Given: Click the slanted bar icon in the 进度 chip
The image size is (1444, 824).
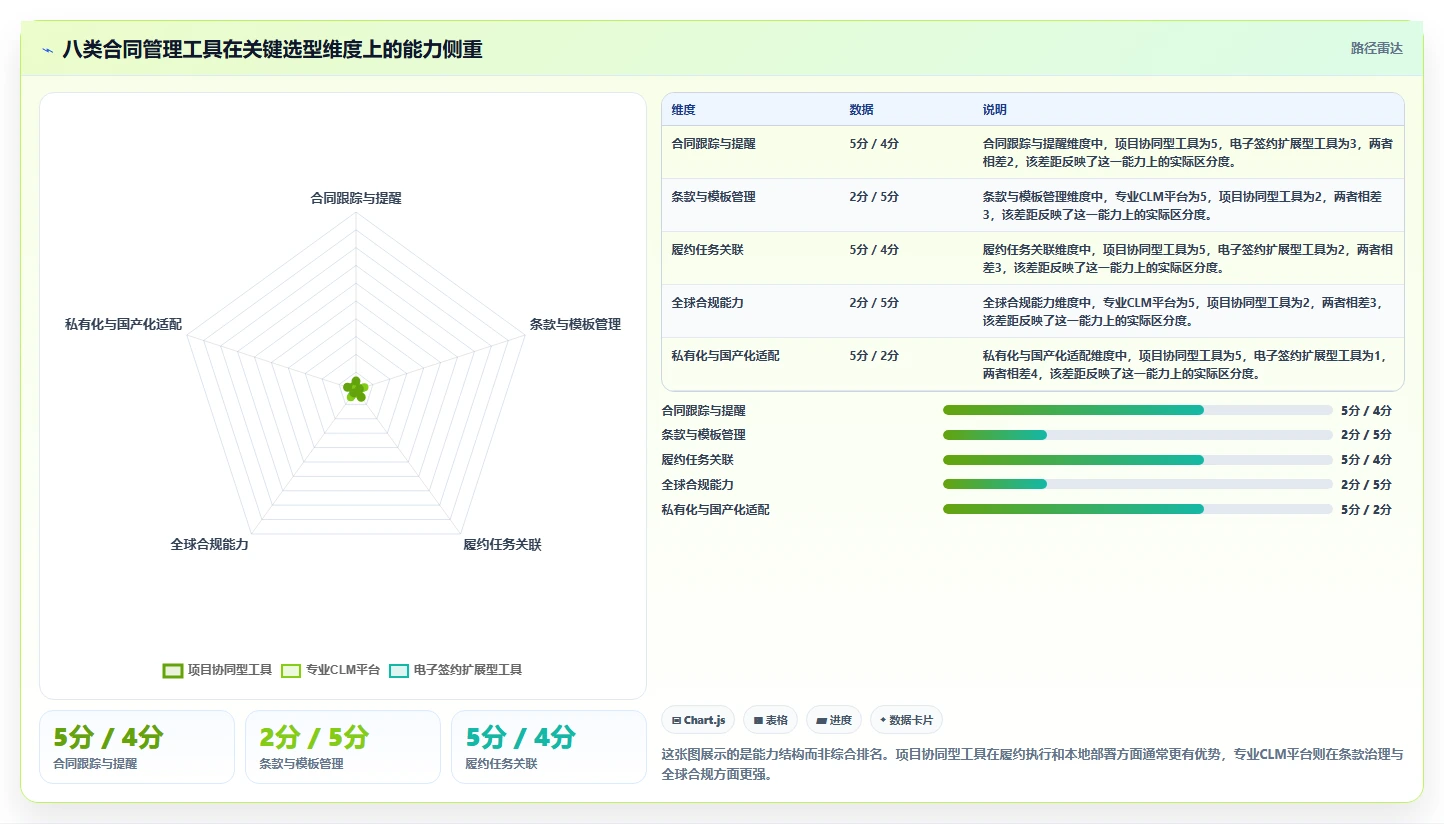Looking at the screenshot, I should (x=821, y=721).
